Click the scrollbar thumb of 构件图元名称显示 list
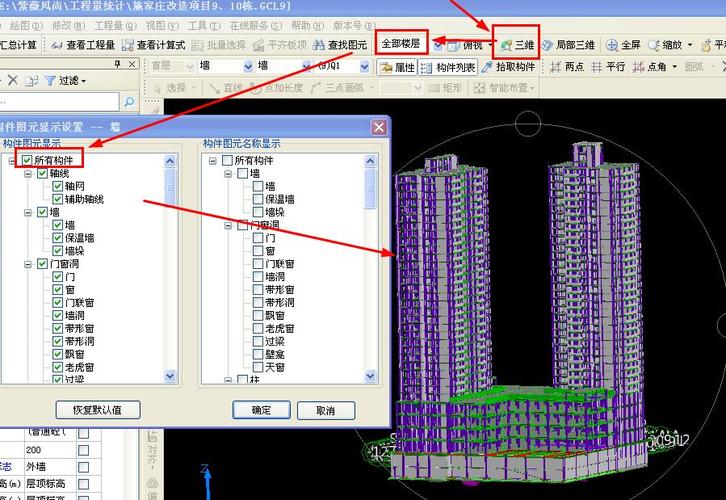The image size is (726, 500). [370, 188]
